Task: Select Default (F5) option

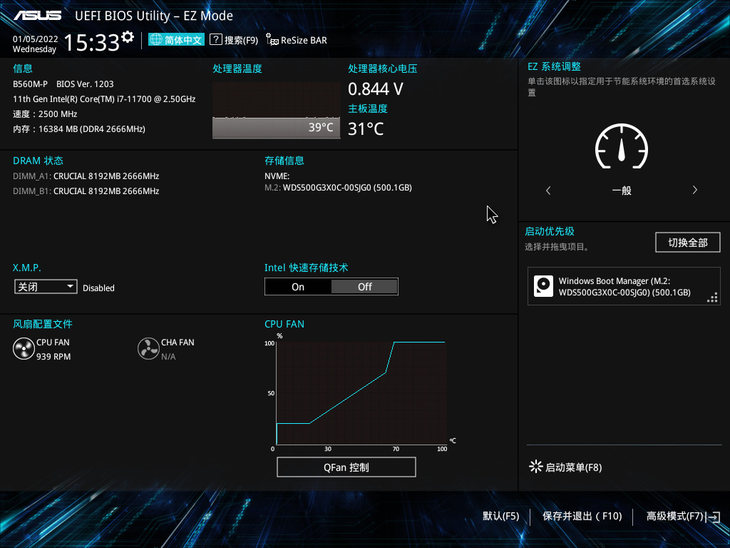Action: [500, 516]
